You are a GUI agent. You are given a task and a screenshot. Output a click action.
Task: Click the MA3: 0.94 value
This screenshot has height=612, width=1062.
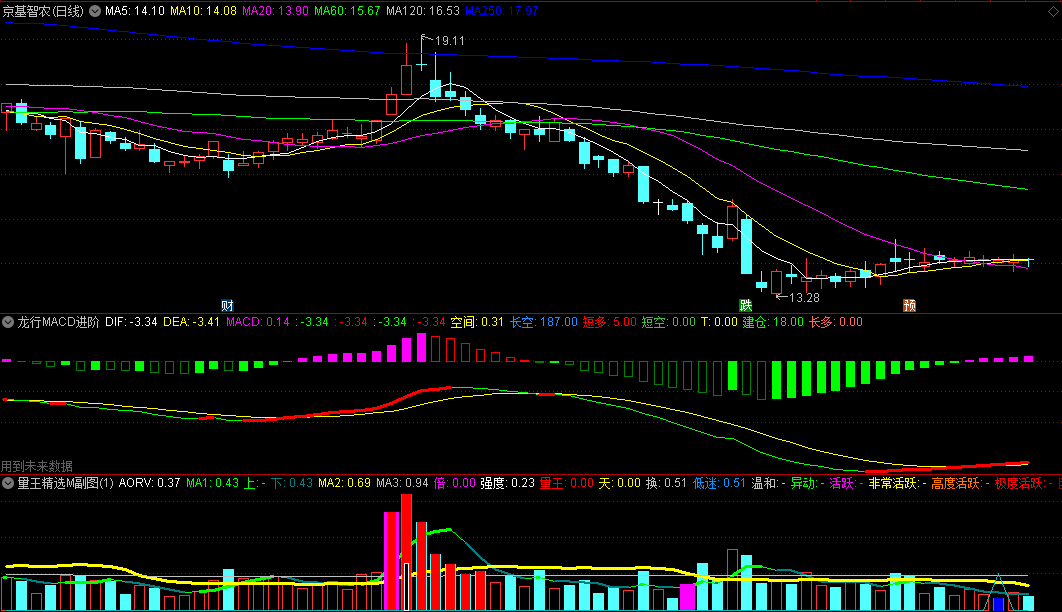(402, 483)
